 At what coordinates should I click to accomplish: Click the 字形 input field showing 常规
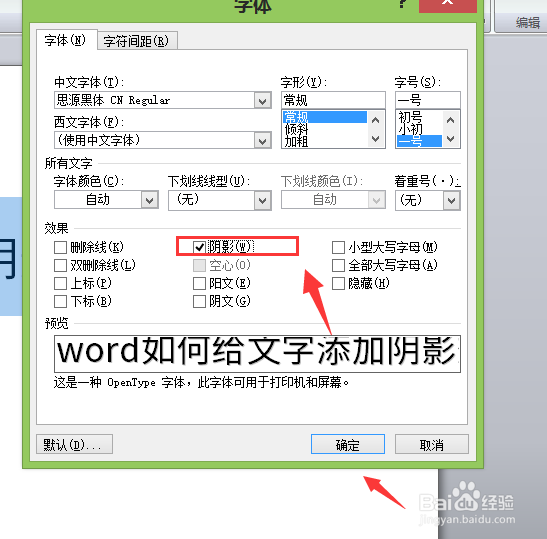[x=333, y=100]
